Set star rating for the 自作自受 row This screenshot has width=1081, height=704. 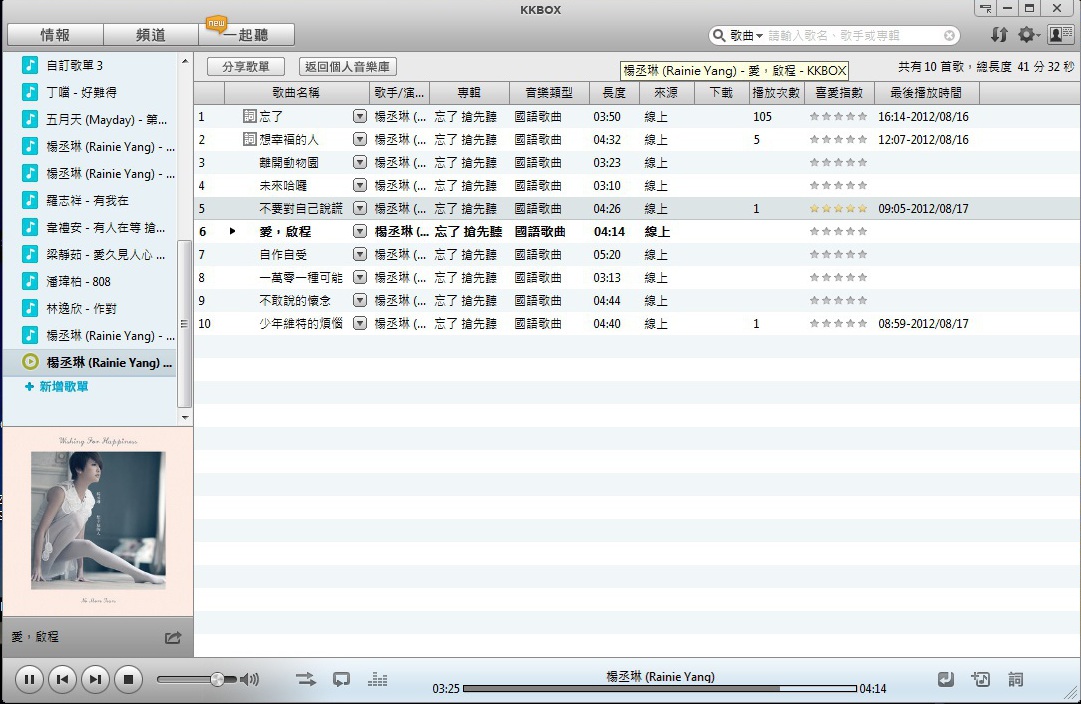838,254
